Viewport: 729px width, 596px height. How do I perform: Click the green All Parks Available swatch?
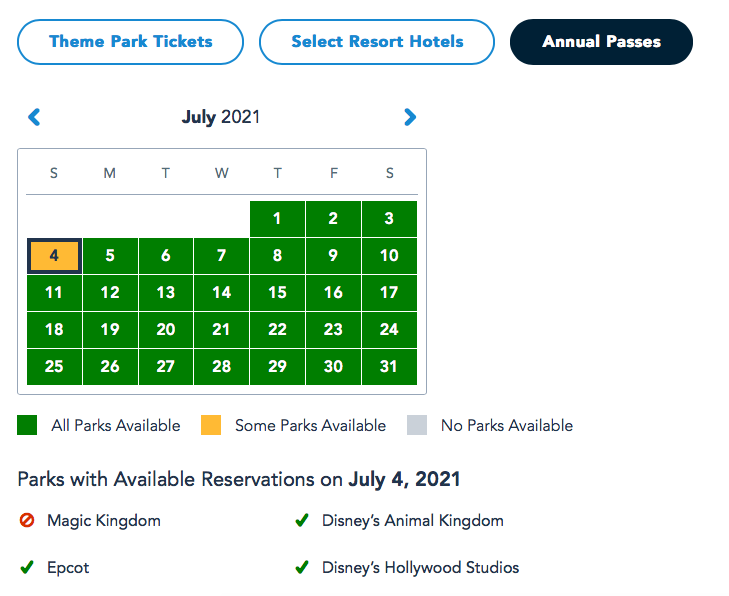point(27,425)
